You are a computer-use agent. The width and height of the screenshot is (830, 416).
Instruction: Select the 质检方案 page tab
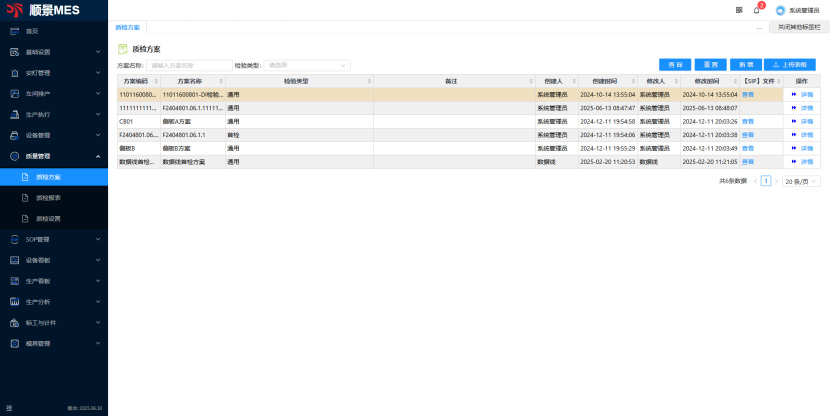point(127,27)
